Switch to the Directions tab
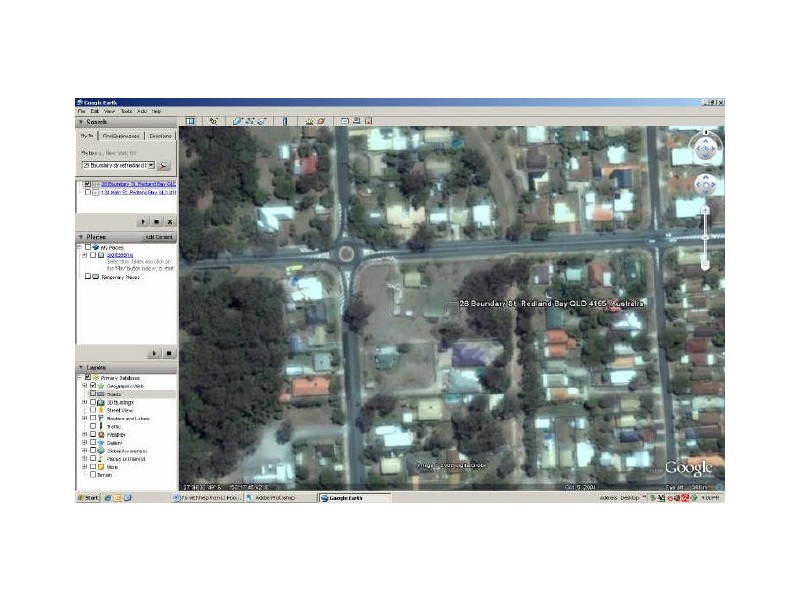800x600 pixels. 161,136
